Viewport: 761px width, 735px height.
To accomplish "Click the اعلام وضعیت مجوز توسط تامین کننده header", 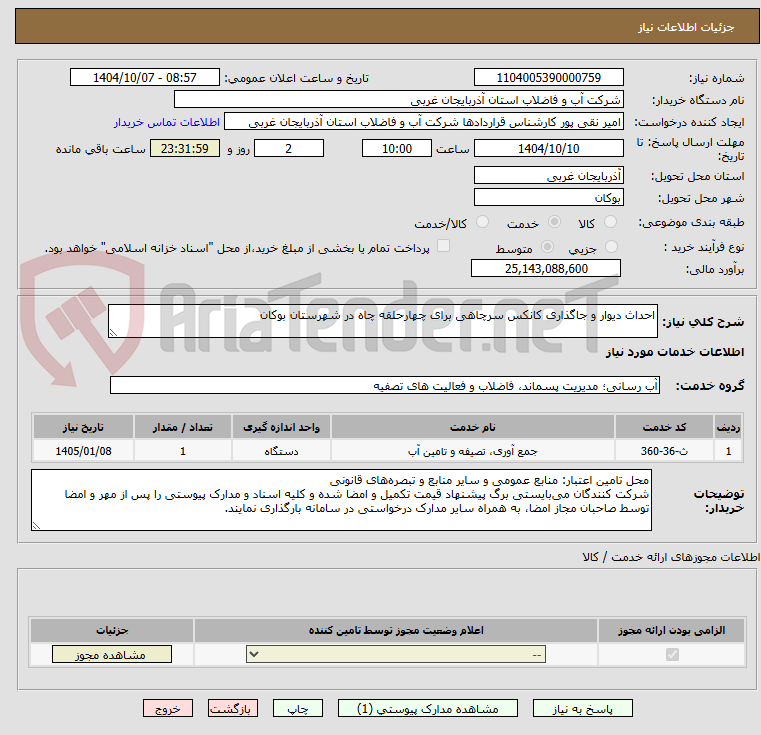I will (396, 630).
